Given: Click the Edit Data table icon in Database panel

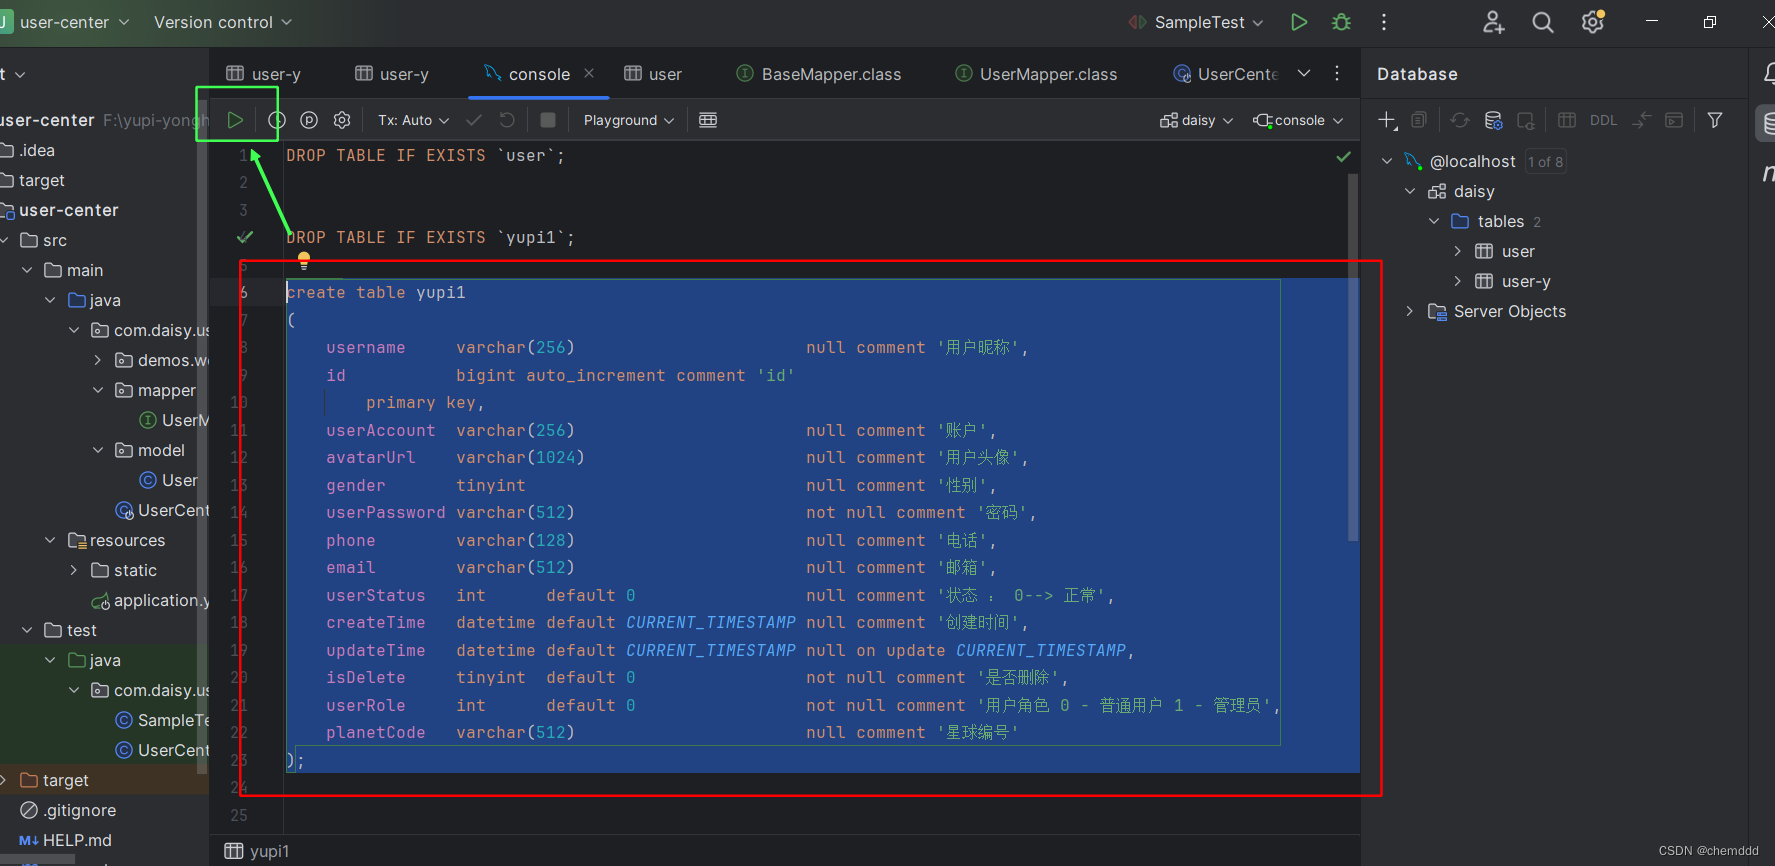Looking at the screenshot, I should pos(1567,120).
